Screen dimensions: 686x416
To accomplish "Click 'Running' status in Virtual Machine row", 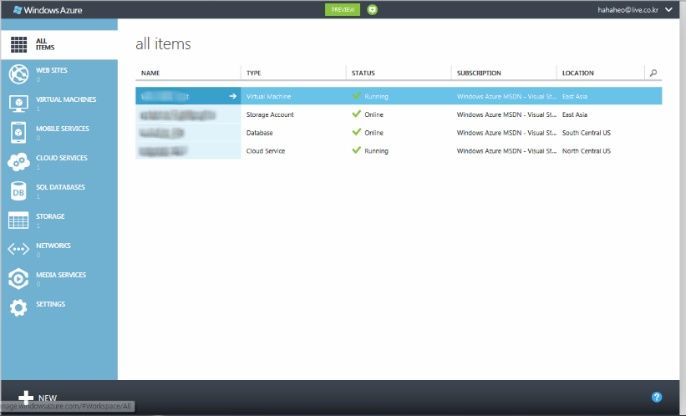I will [x=376, y=96].
